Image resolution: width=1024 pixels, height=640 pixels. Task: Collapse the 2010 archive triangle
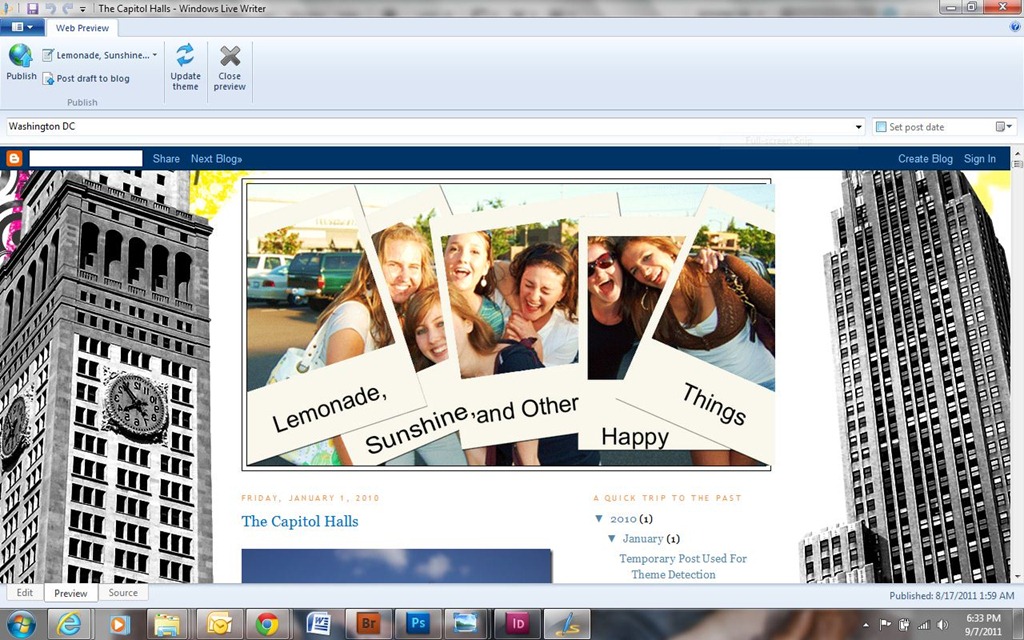point(599,519)
